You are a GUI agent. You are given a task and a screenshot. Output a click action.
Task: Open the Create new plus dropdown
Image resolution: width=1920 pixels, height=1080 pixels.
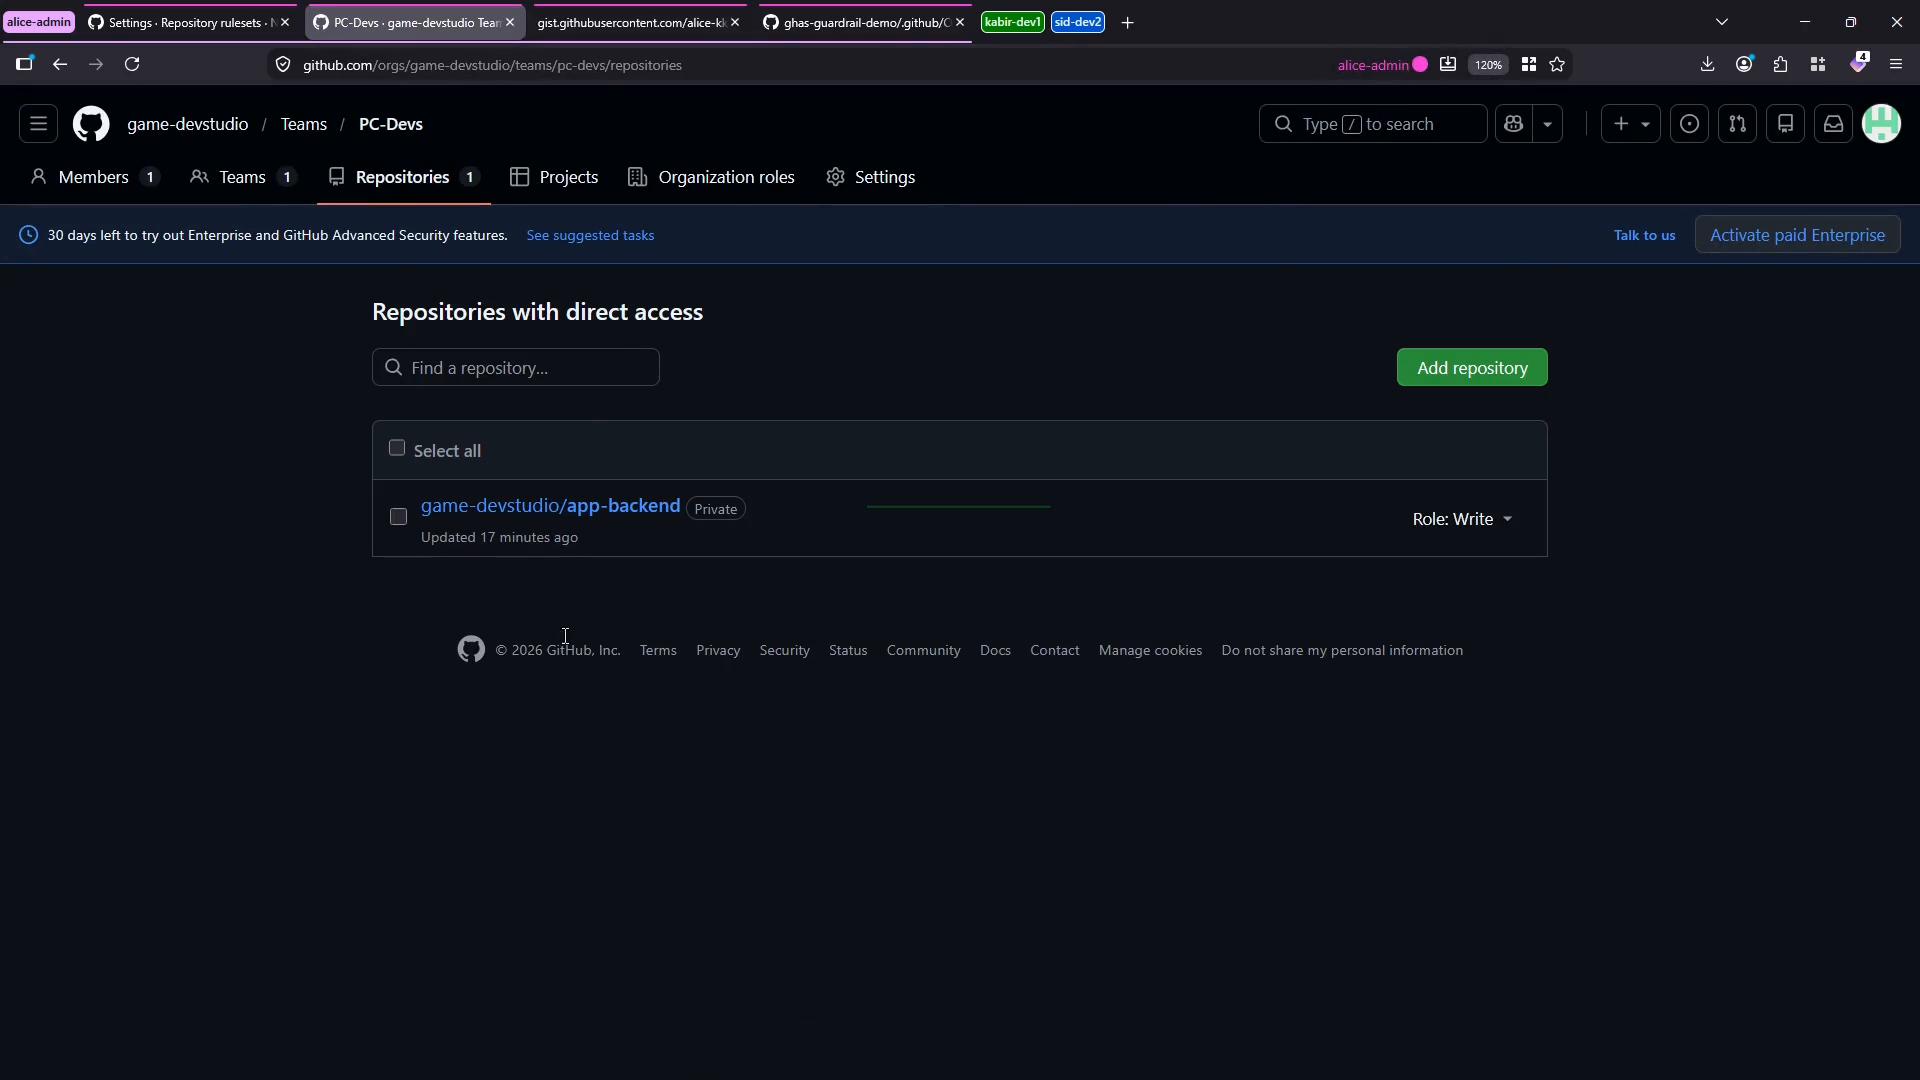click(1630, 124)
